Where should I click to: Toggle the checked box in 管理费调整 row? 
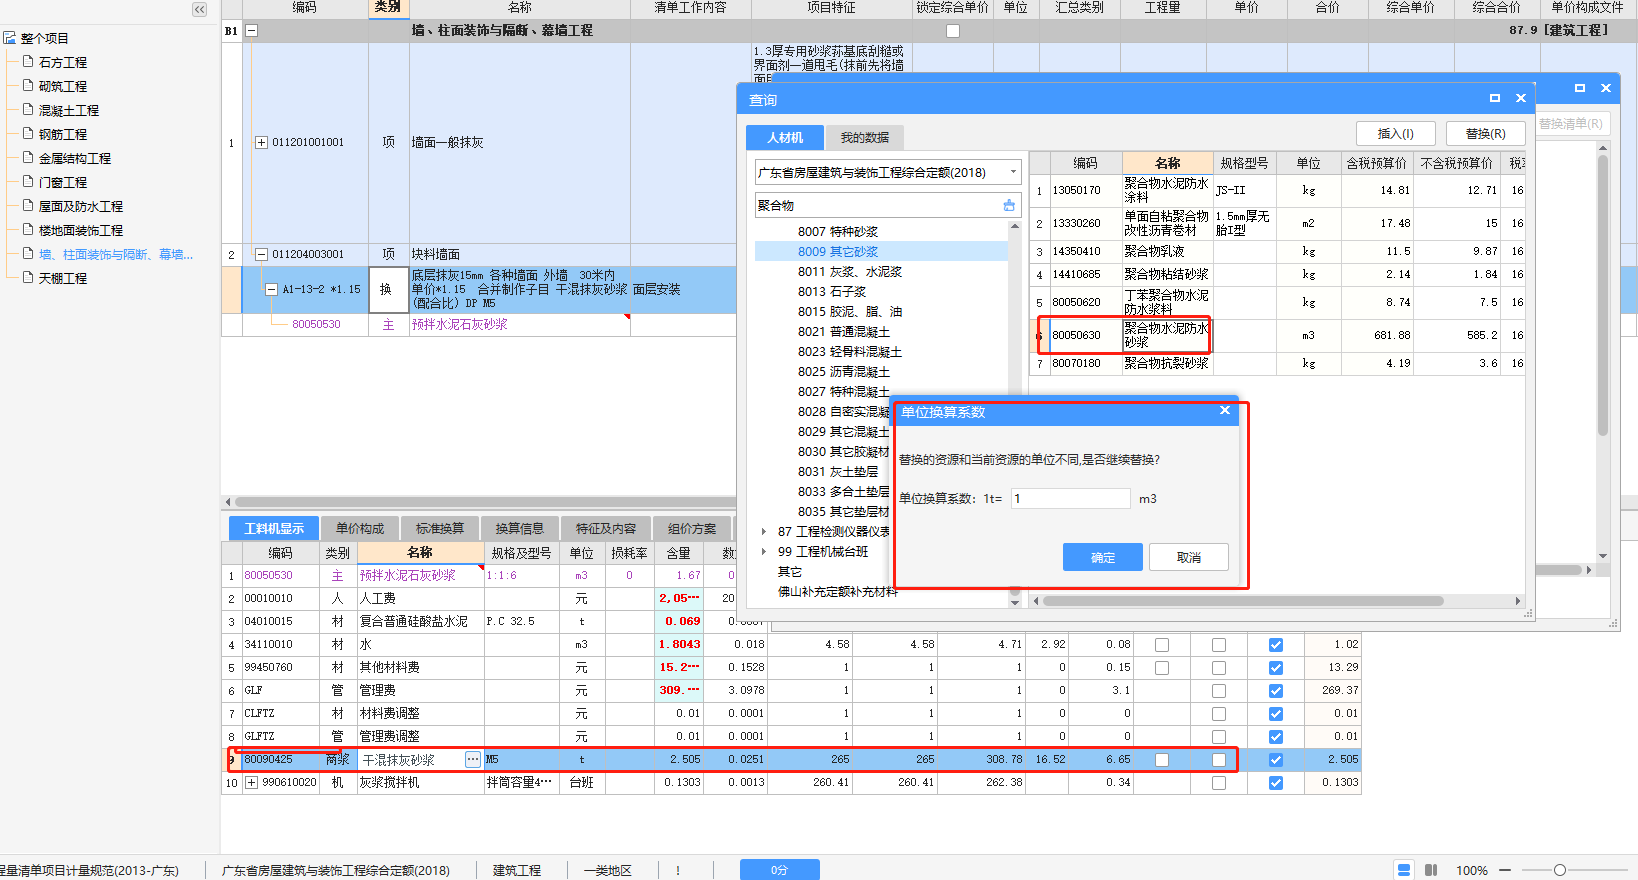click(x=1276, y=737)
